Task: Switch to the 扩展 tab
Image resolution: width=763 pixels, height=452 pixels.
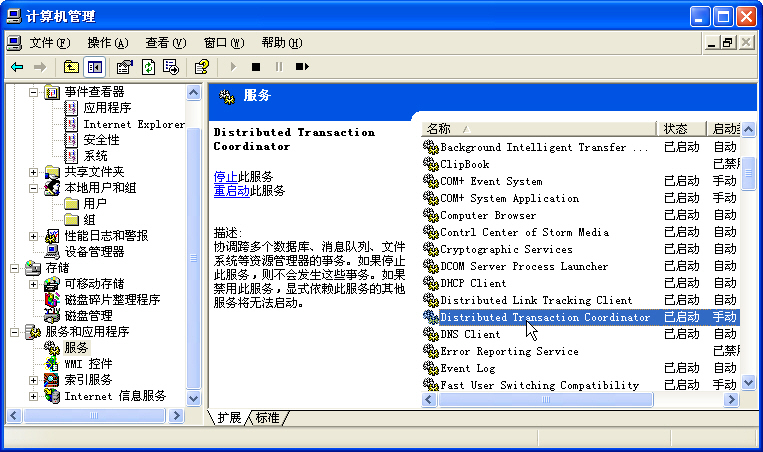Action: click(229, 417)
